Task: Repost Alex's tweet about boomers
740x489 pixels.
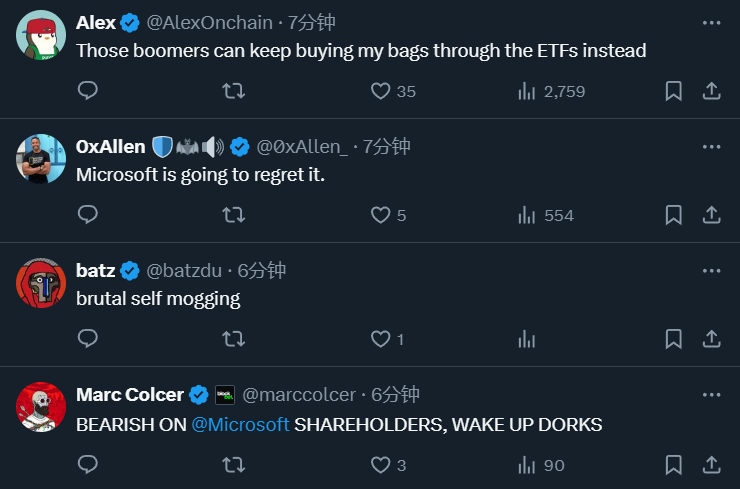Action: [233, 91]
